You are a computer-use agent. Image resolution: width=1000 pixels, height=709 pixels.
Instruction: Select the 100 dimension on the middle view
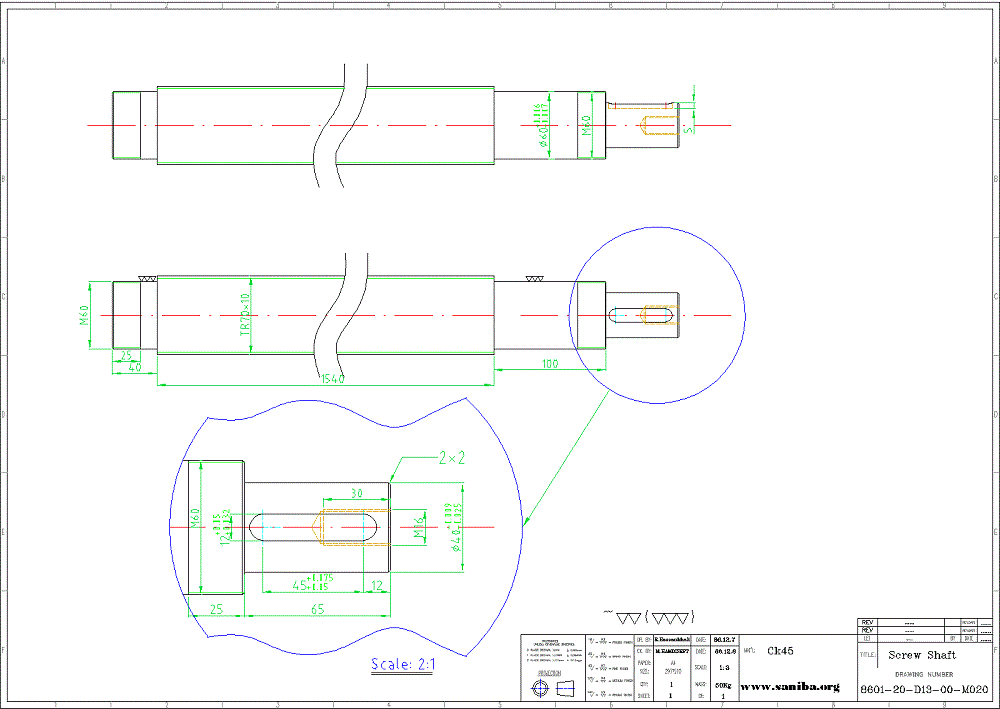550,363
